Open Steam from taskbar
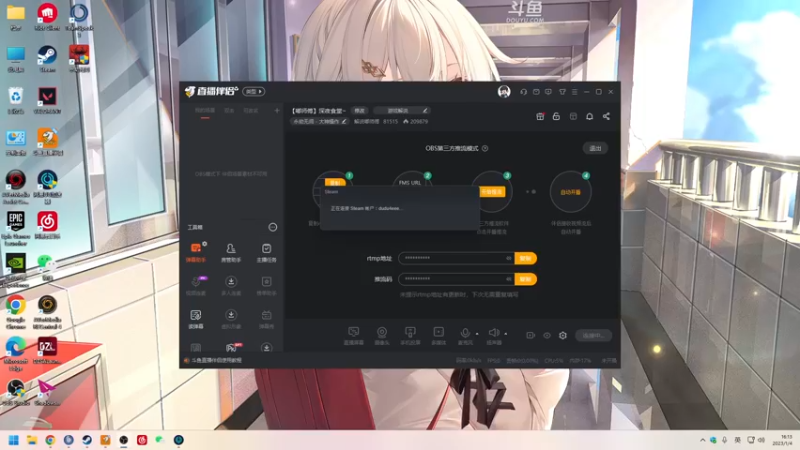Screen dimensions: 800x450 tap(87, 440)
